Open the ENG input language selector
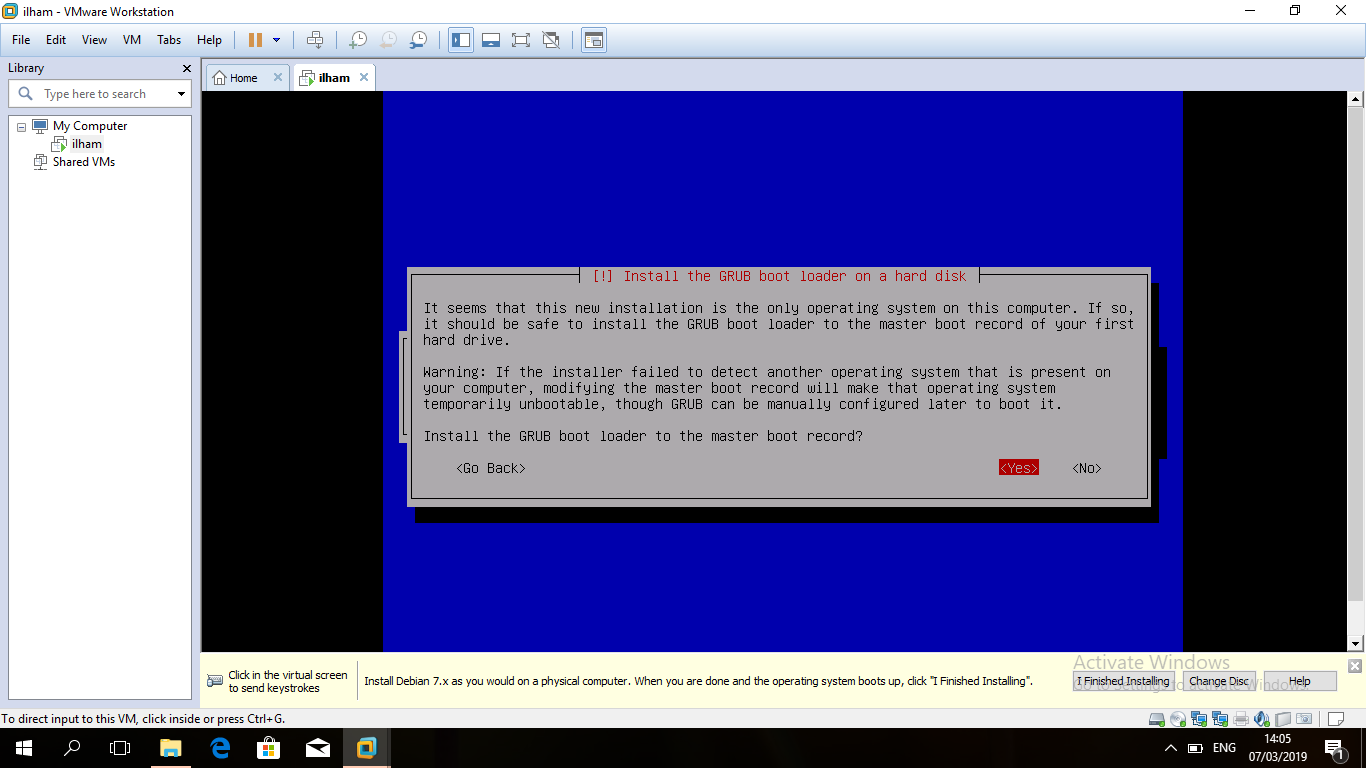 coord(1224,748)
